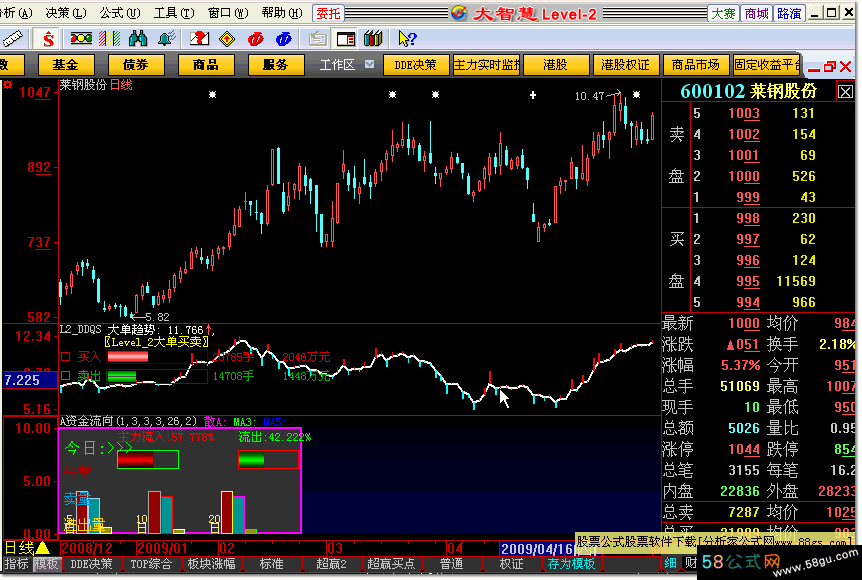Click the ruler measurement tool icon
Screen dimensions: 862x580
tap(12, 38)
